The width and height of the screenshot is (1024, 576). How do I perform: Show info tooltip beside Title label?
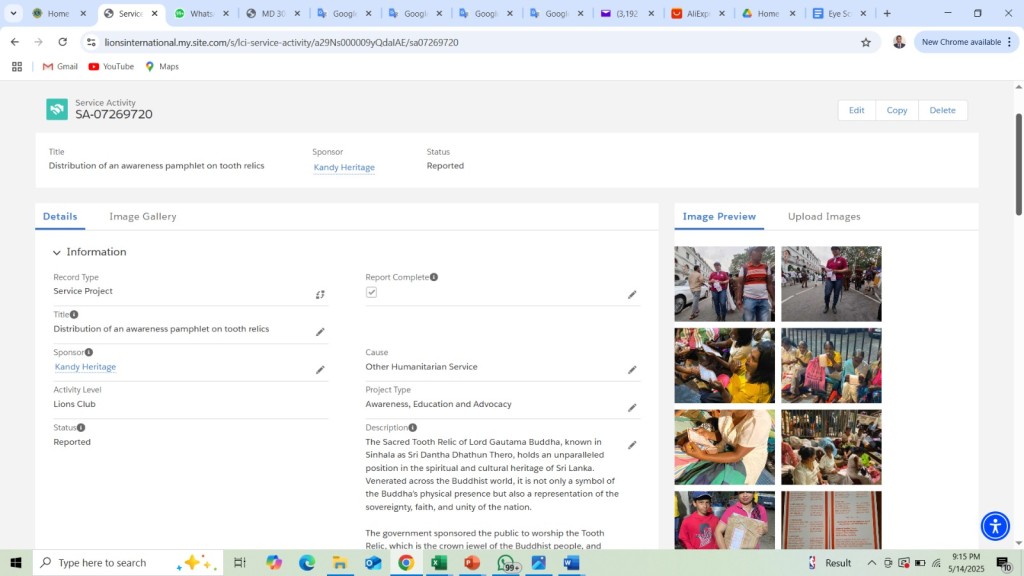point(74,314)
